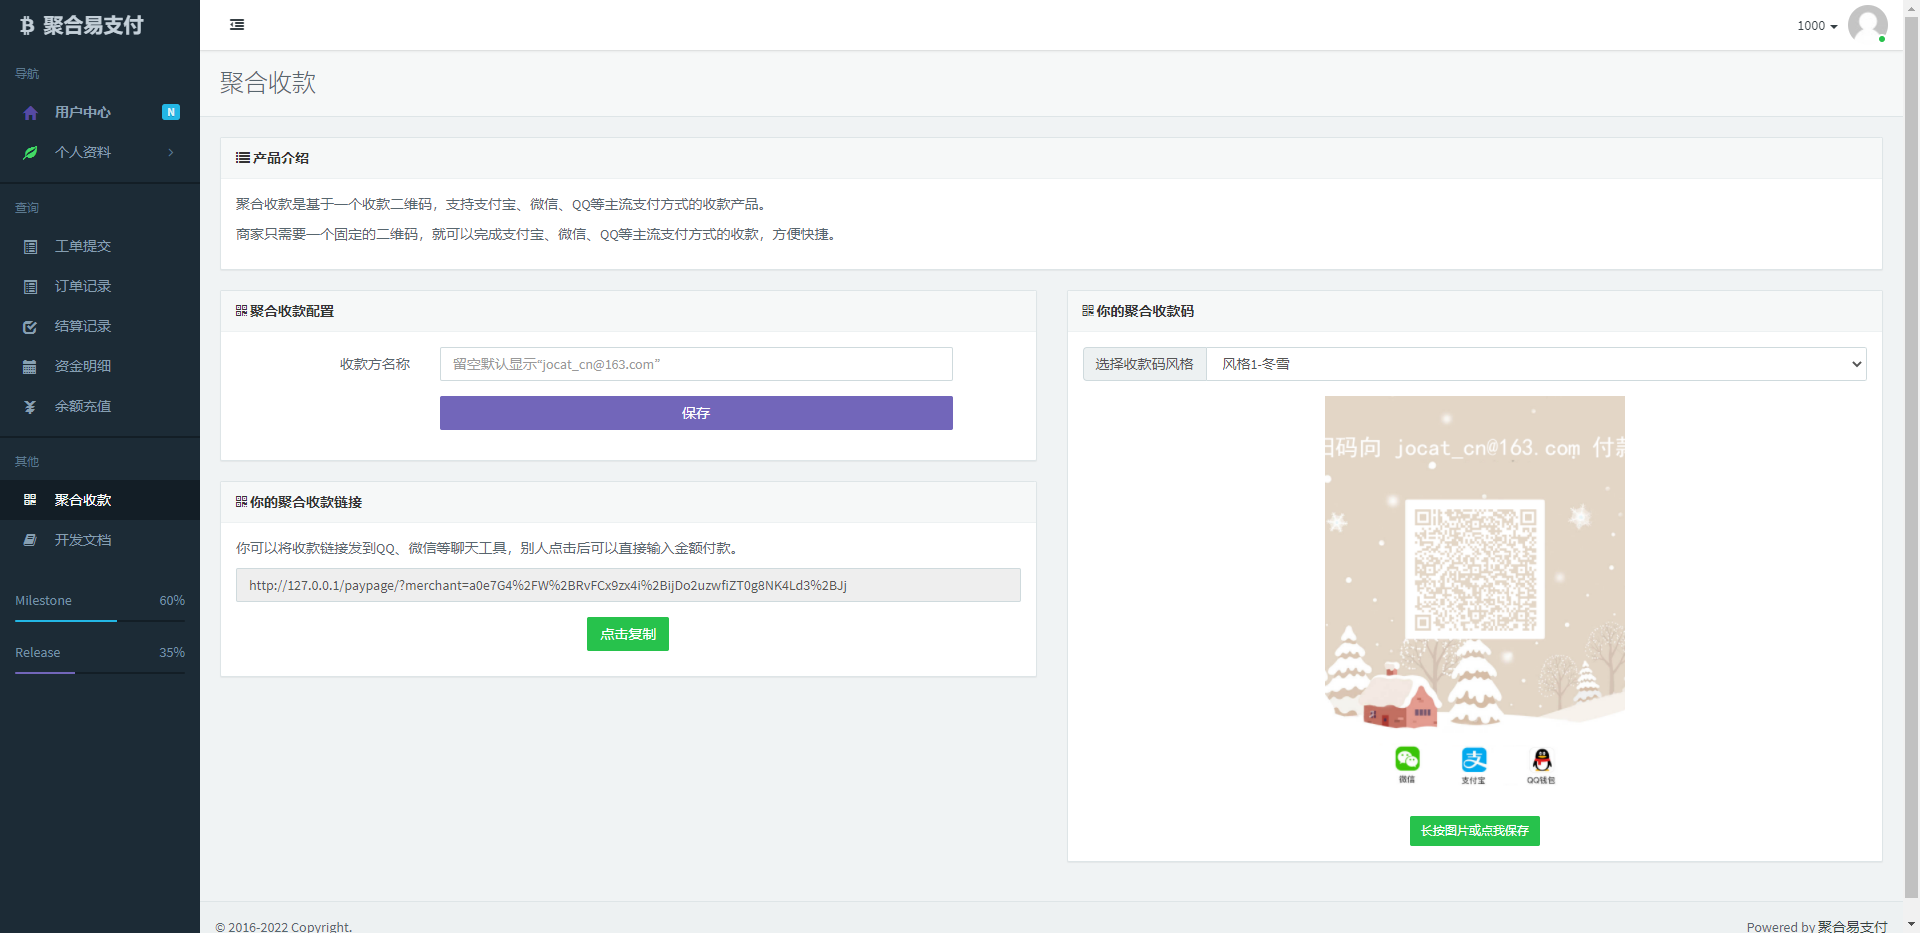Click the yen icon beside 余额充值
The height and width of the screenshot is (933, 1920).
[x=30, y=407]
